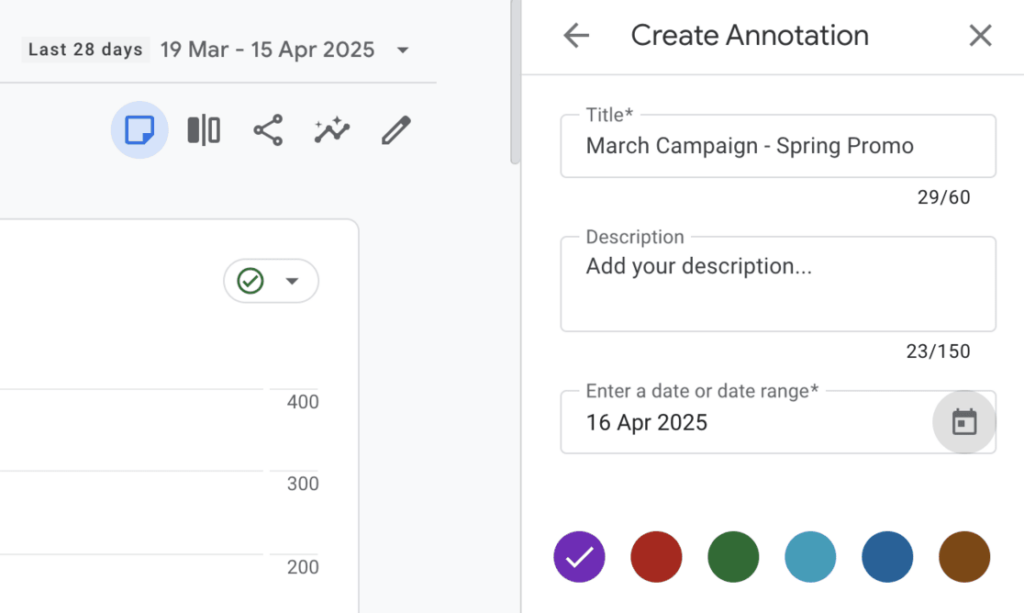This screenshot has height=613, width=1024.
Task: Pick the red annotation color swatch
Action: [656, 557]
